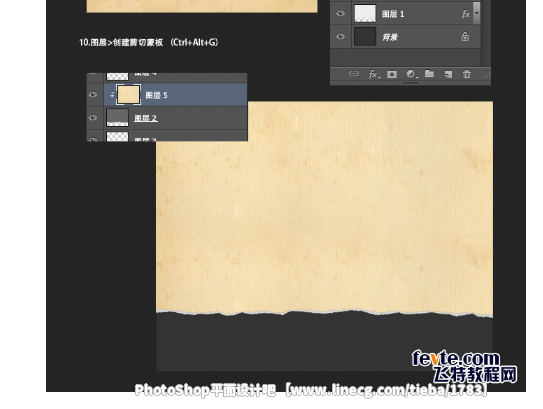This screenshot has width=543, height=409.
Task: Create a new layer with page icon
Action: (x=448, y=74)
